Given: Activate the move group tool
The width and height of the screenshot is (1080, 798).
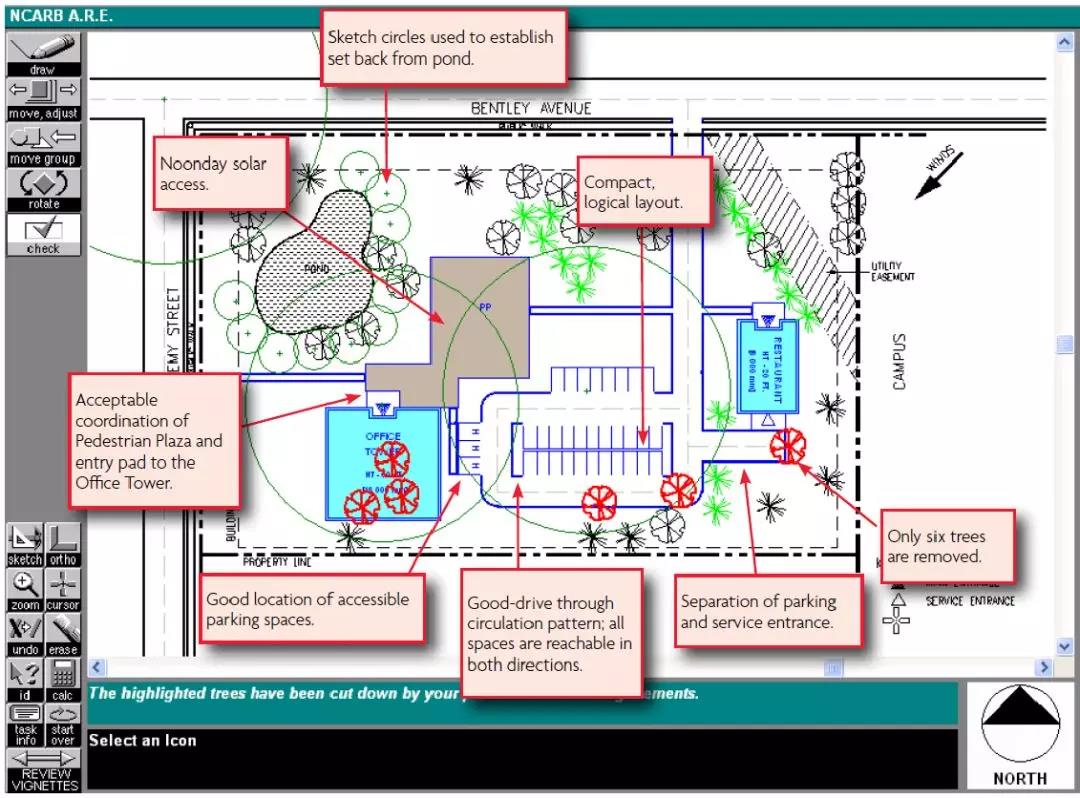Looking at the screenshot, I should point(43,144).
